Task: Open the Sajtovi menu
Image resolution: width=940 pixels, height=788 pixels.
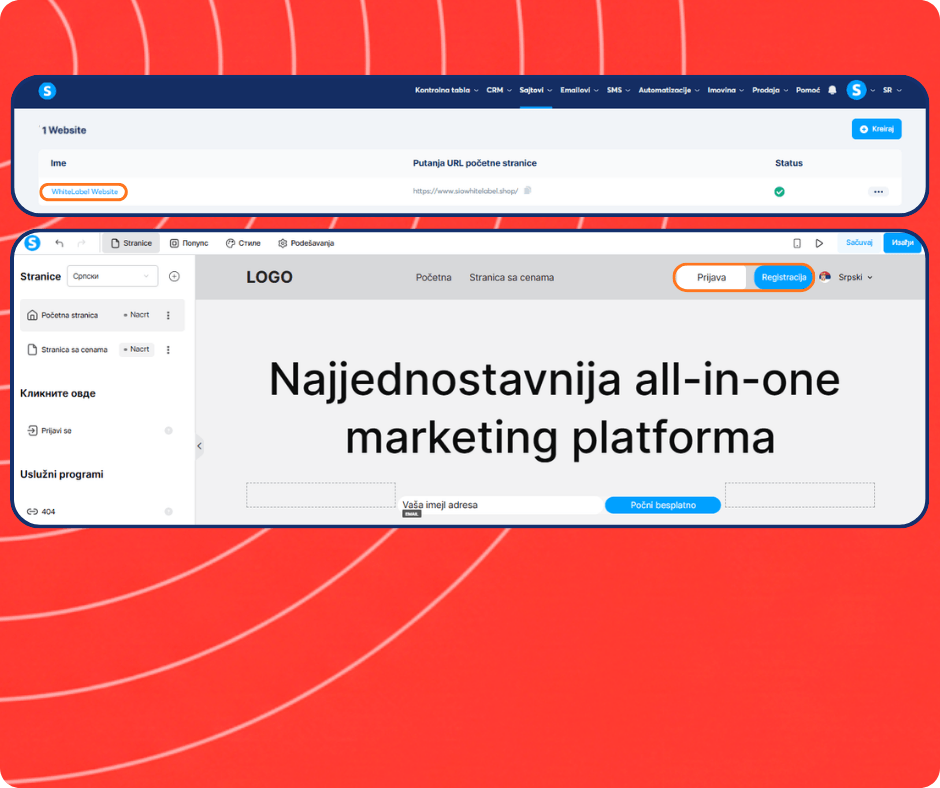Action: point(536,90)
